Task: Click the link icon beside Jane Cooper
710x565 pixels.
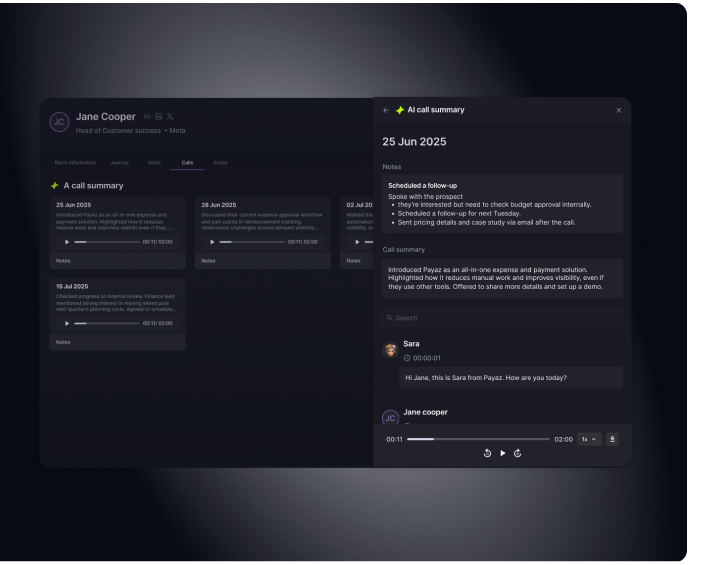Action: (x=147, y=117)
